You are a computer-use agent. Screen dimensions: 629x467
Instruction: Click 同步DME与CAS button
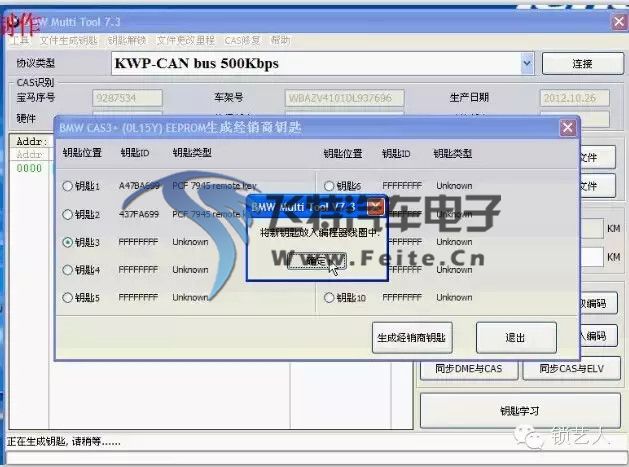(469, 369)
